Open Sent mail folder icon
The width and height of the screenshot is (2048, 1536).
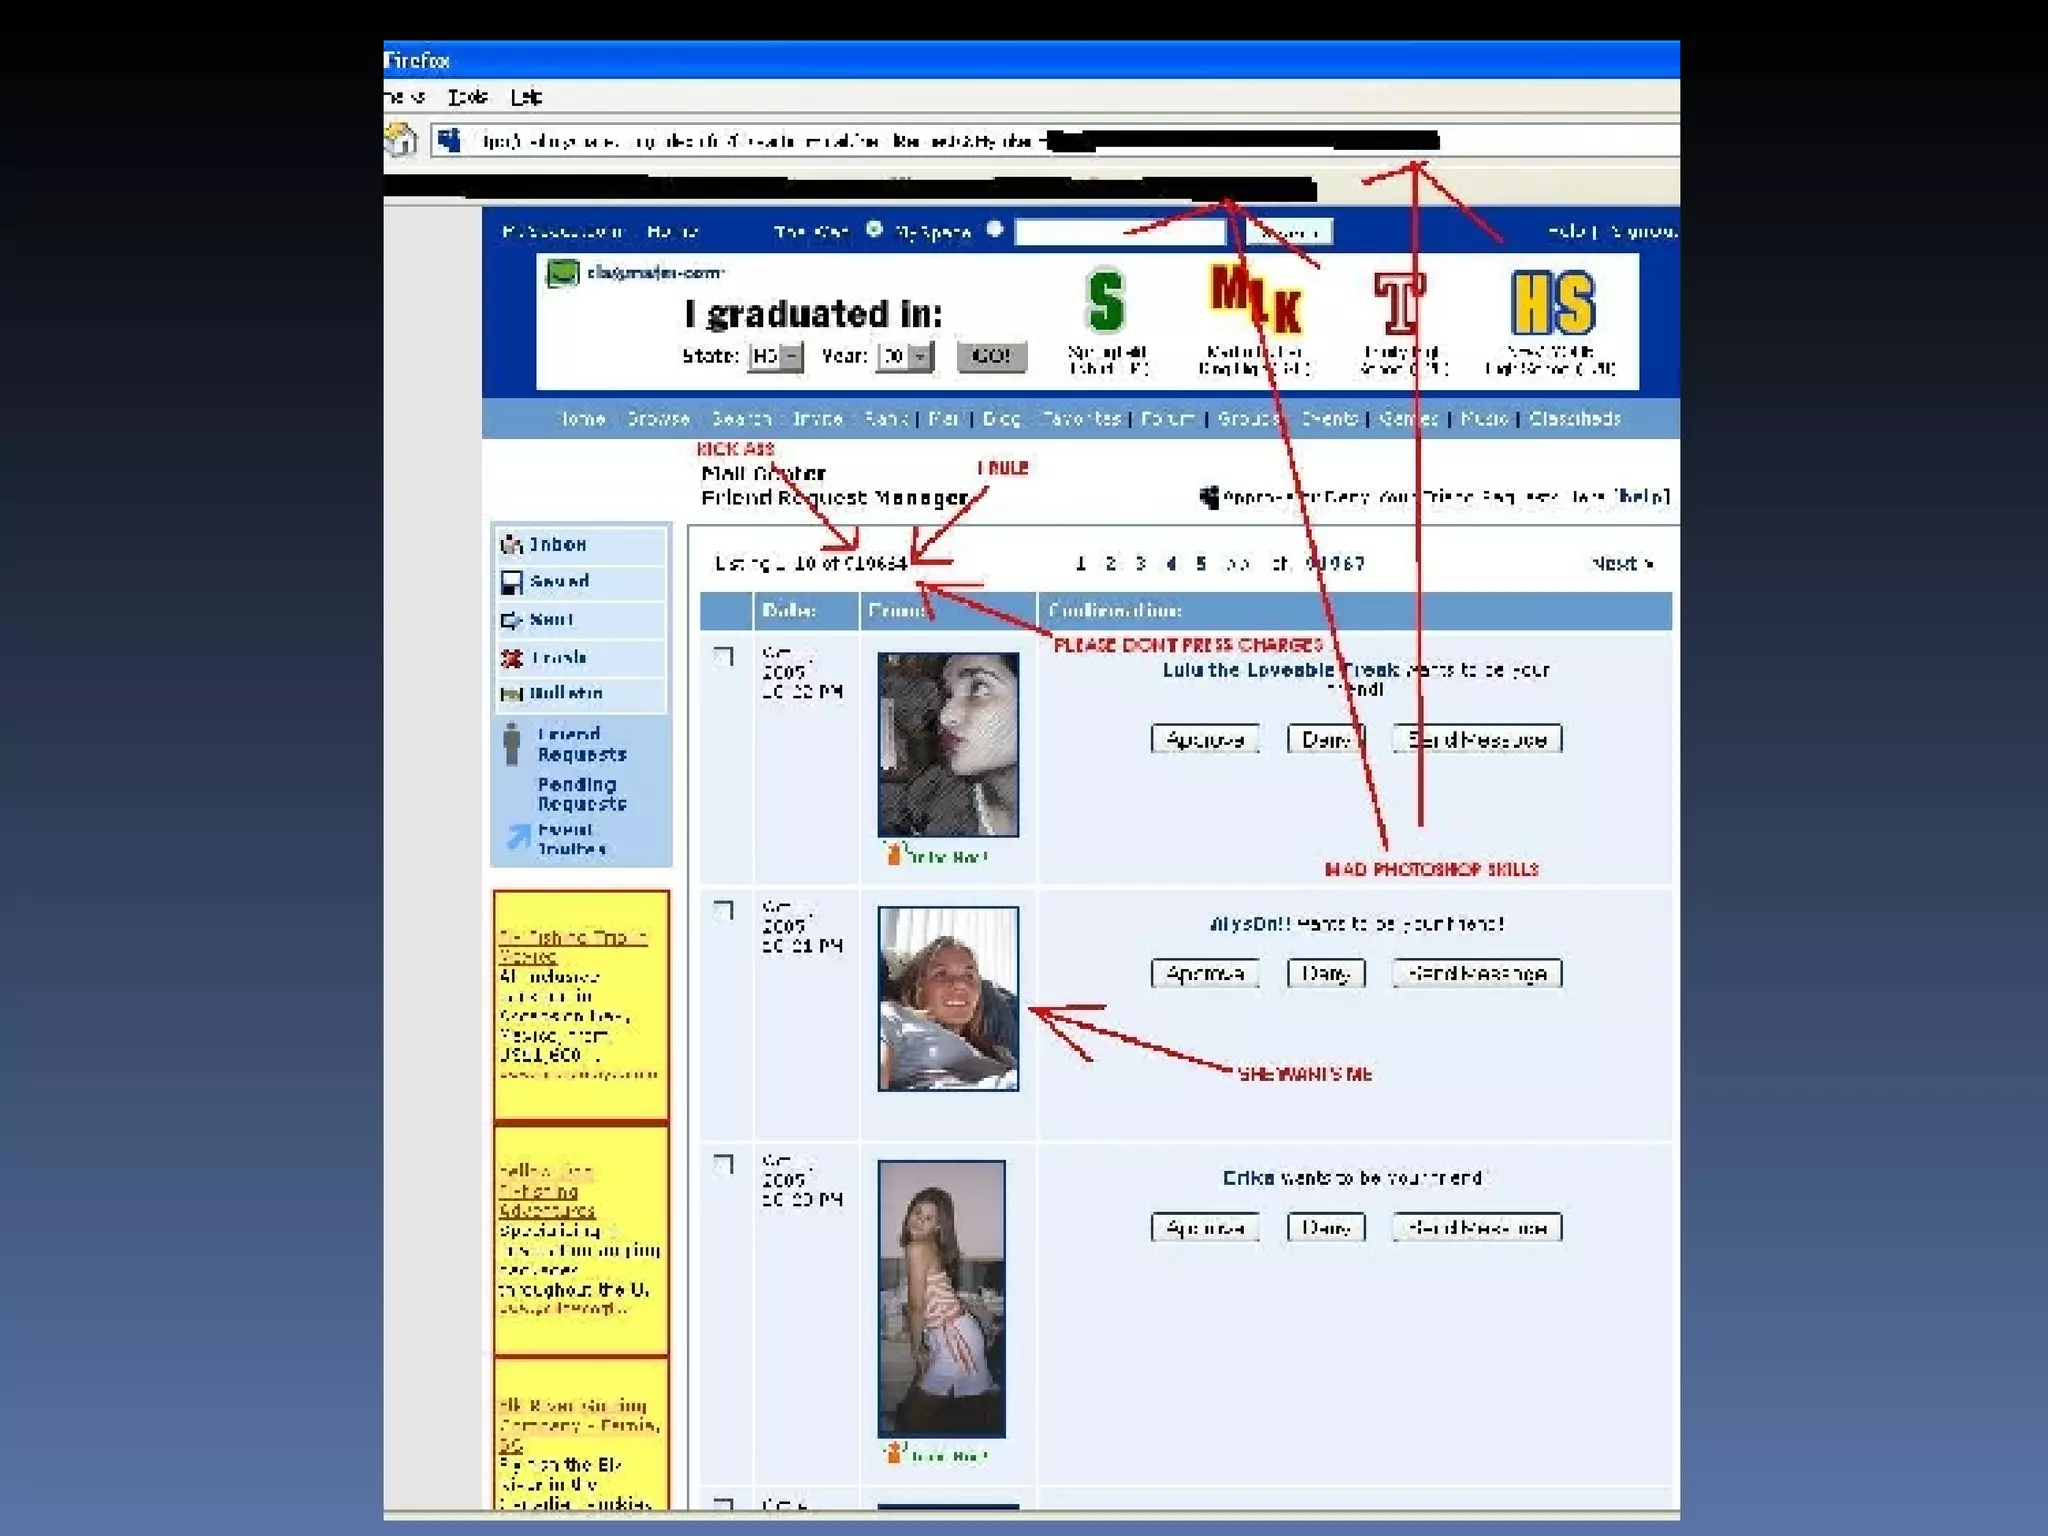512,620
